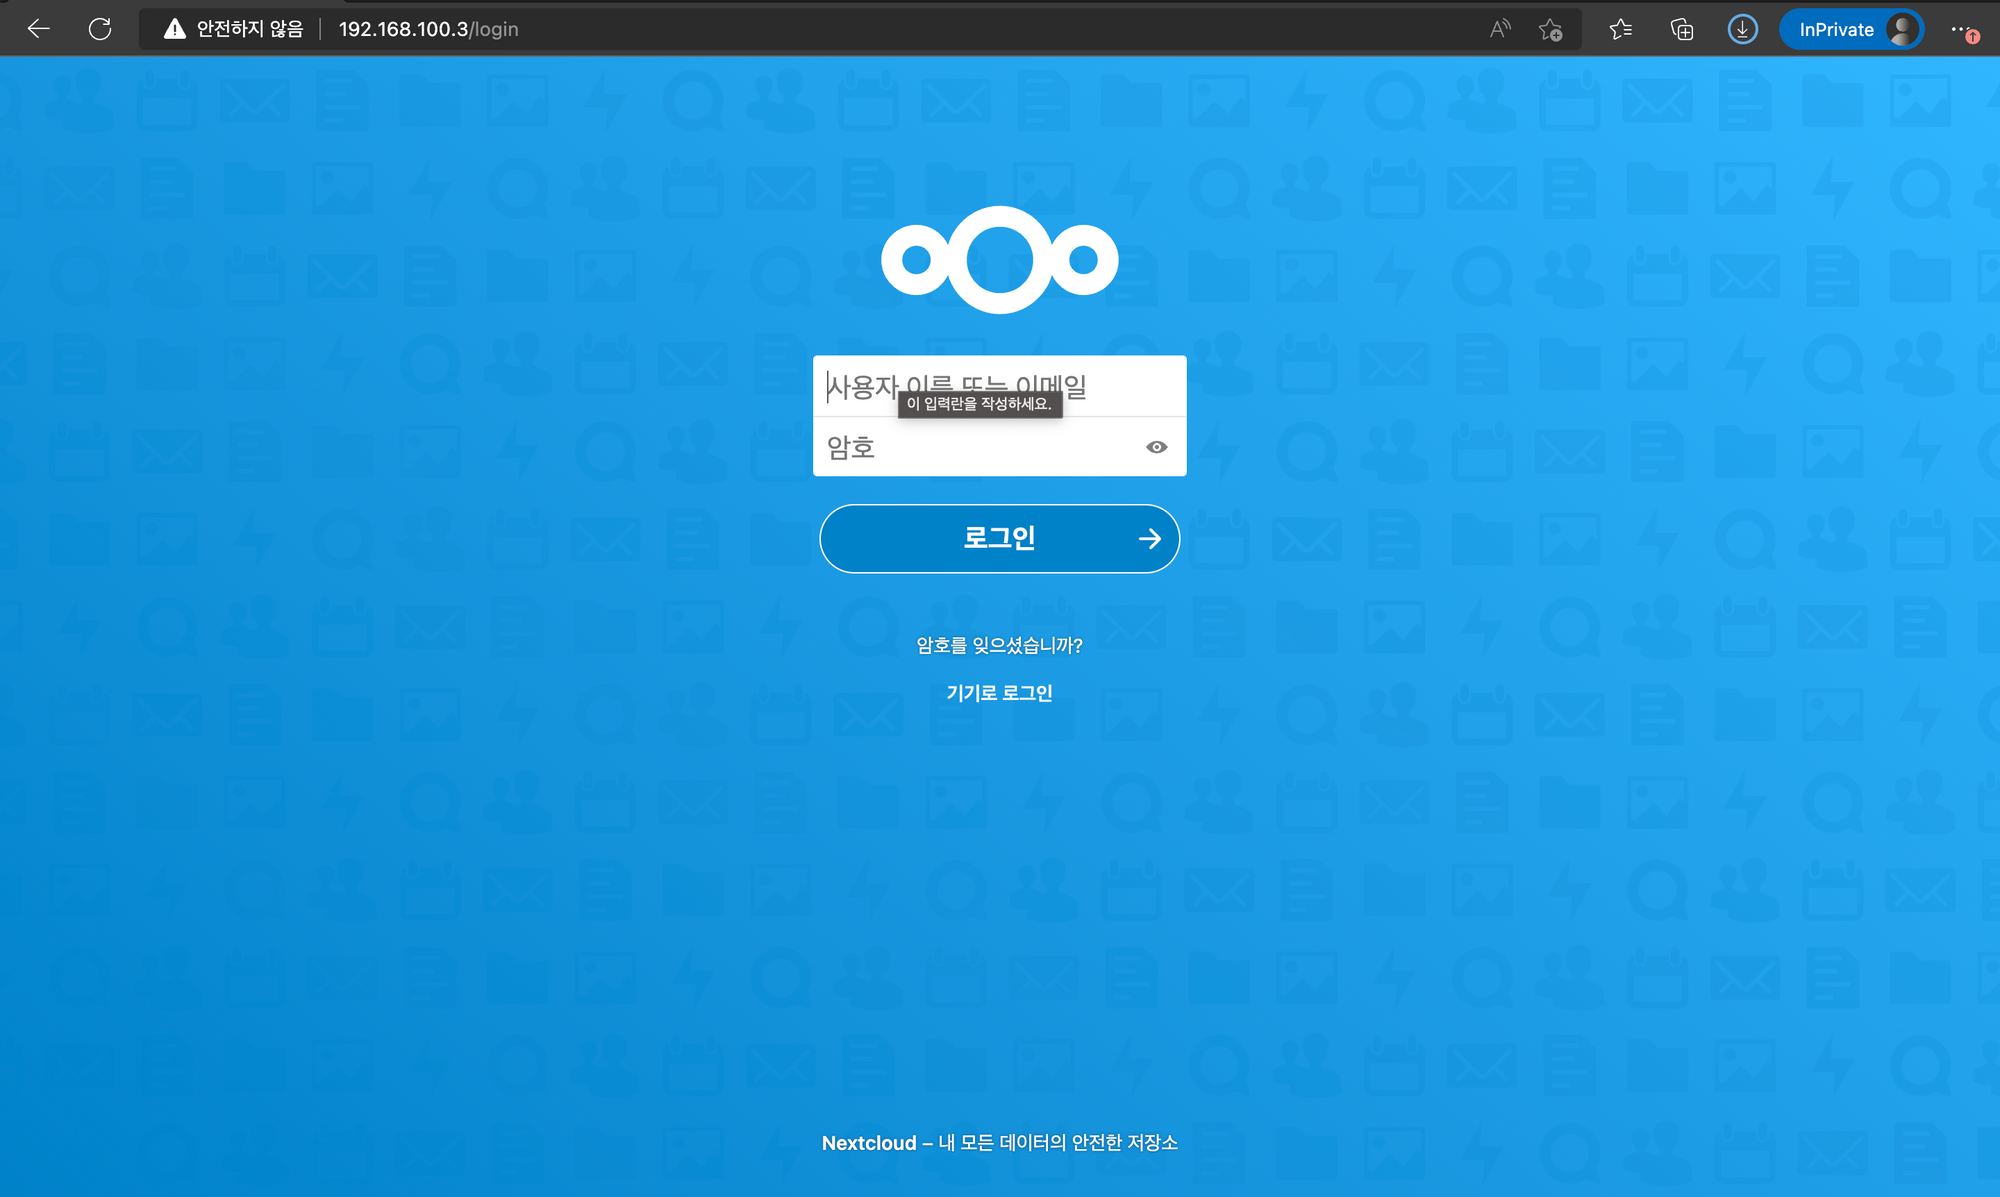Open the Favorites list icon
The width and height of the screenshot is (2000, 1197).
pos(1621,29)
